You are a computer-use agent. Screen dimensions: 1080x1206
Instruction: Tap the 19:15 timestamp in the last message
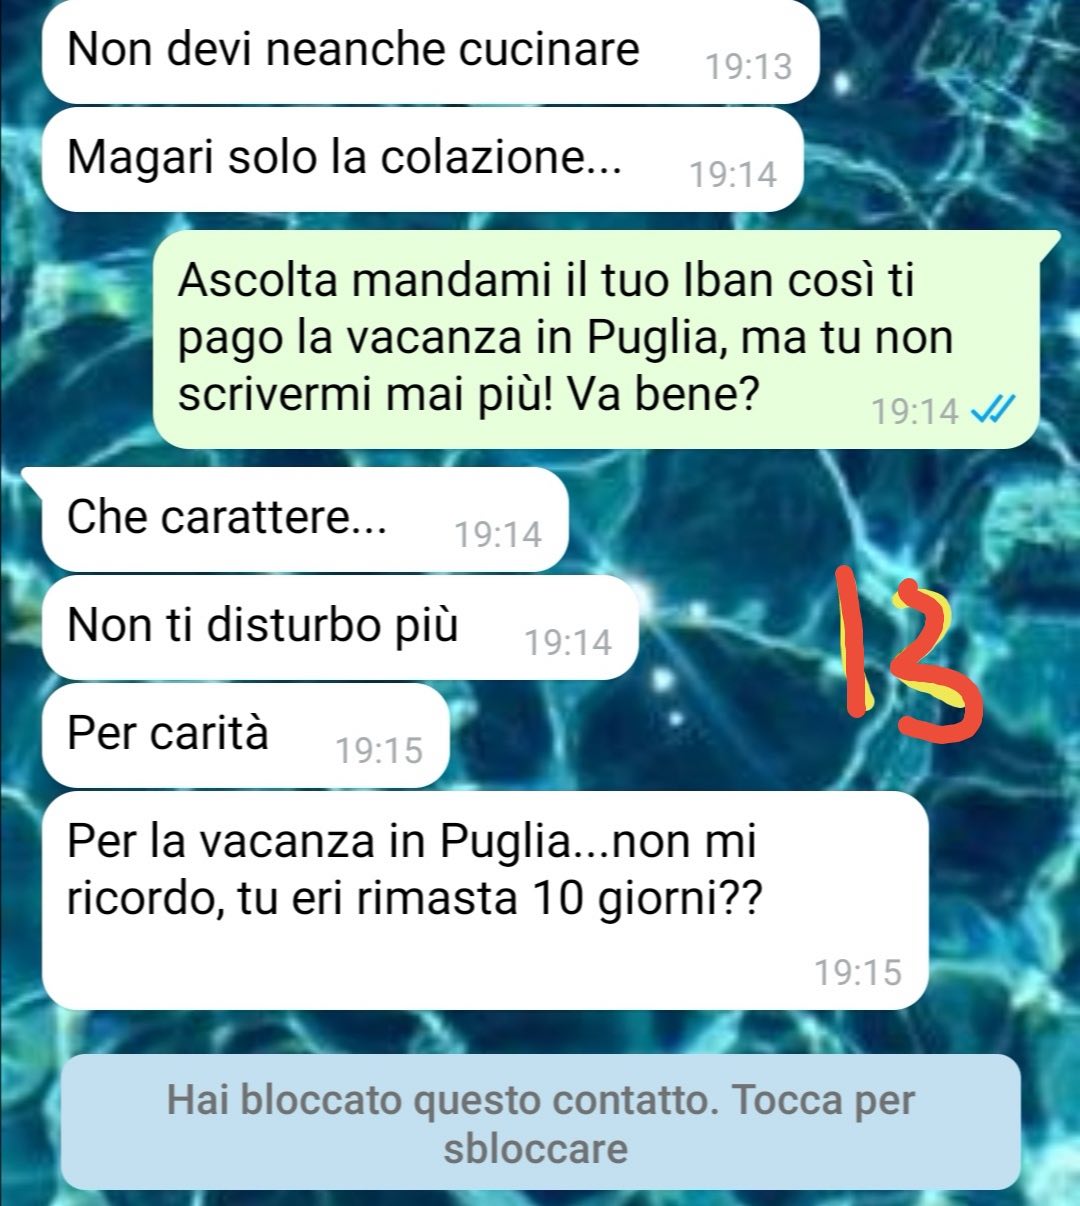tap(857, 973)
